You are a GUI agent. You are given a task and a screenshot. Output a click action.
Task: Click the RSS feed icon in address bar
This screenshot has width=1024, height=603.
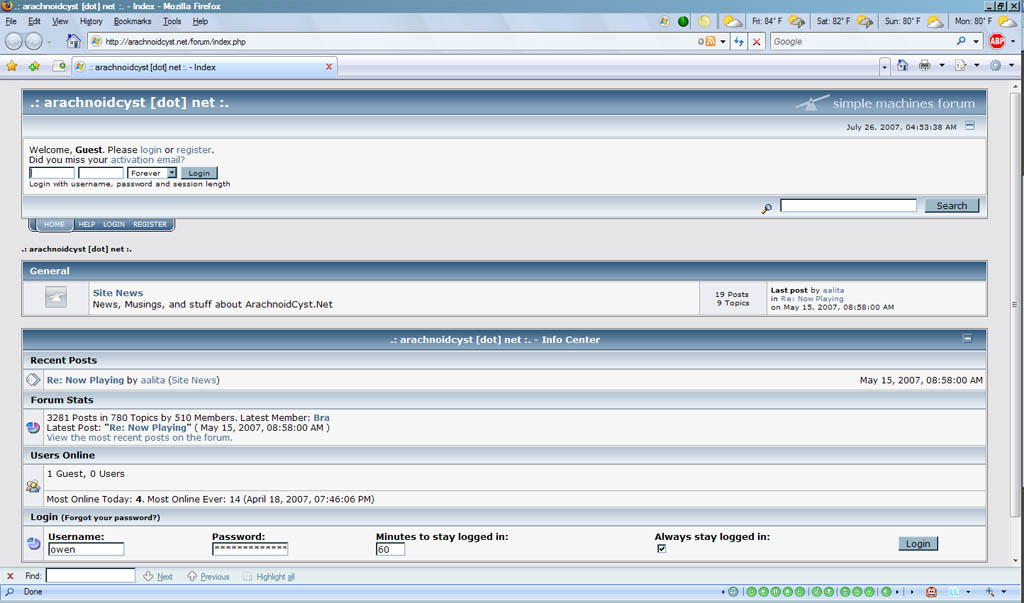tap(710, 42)
